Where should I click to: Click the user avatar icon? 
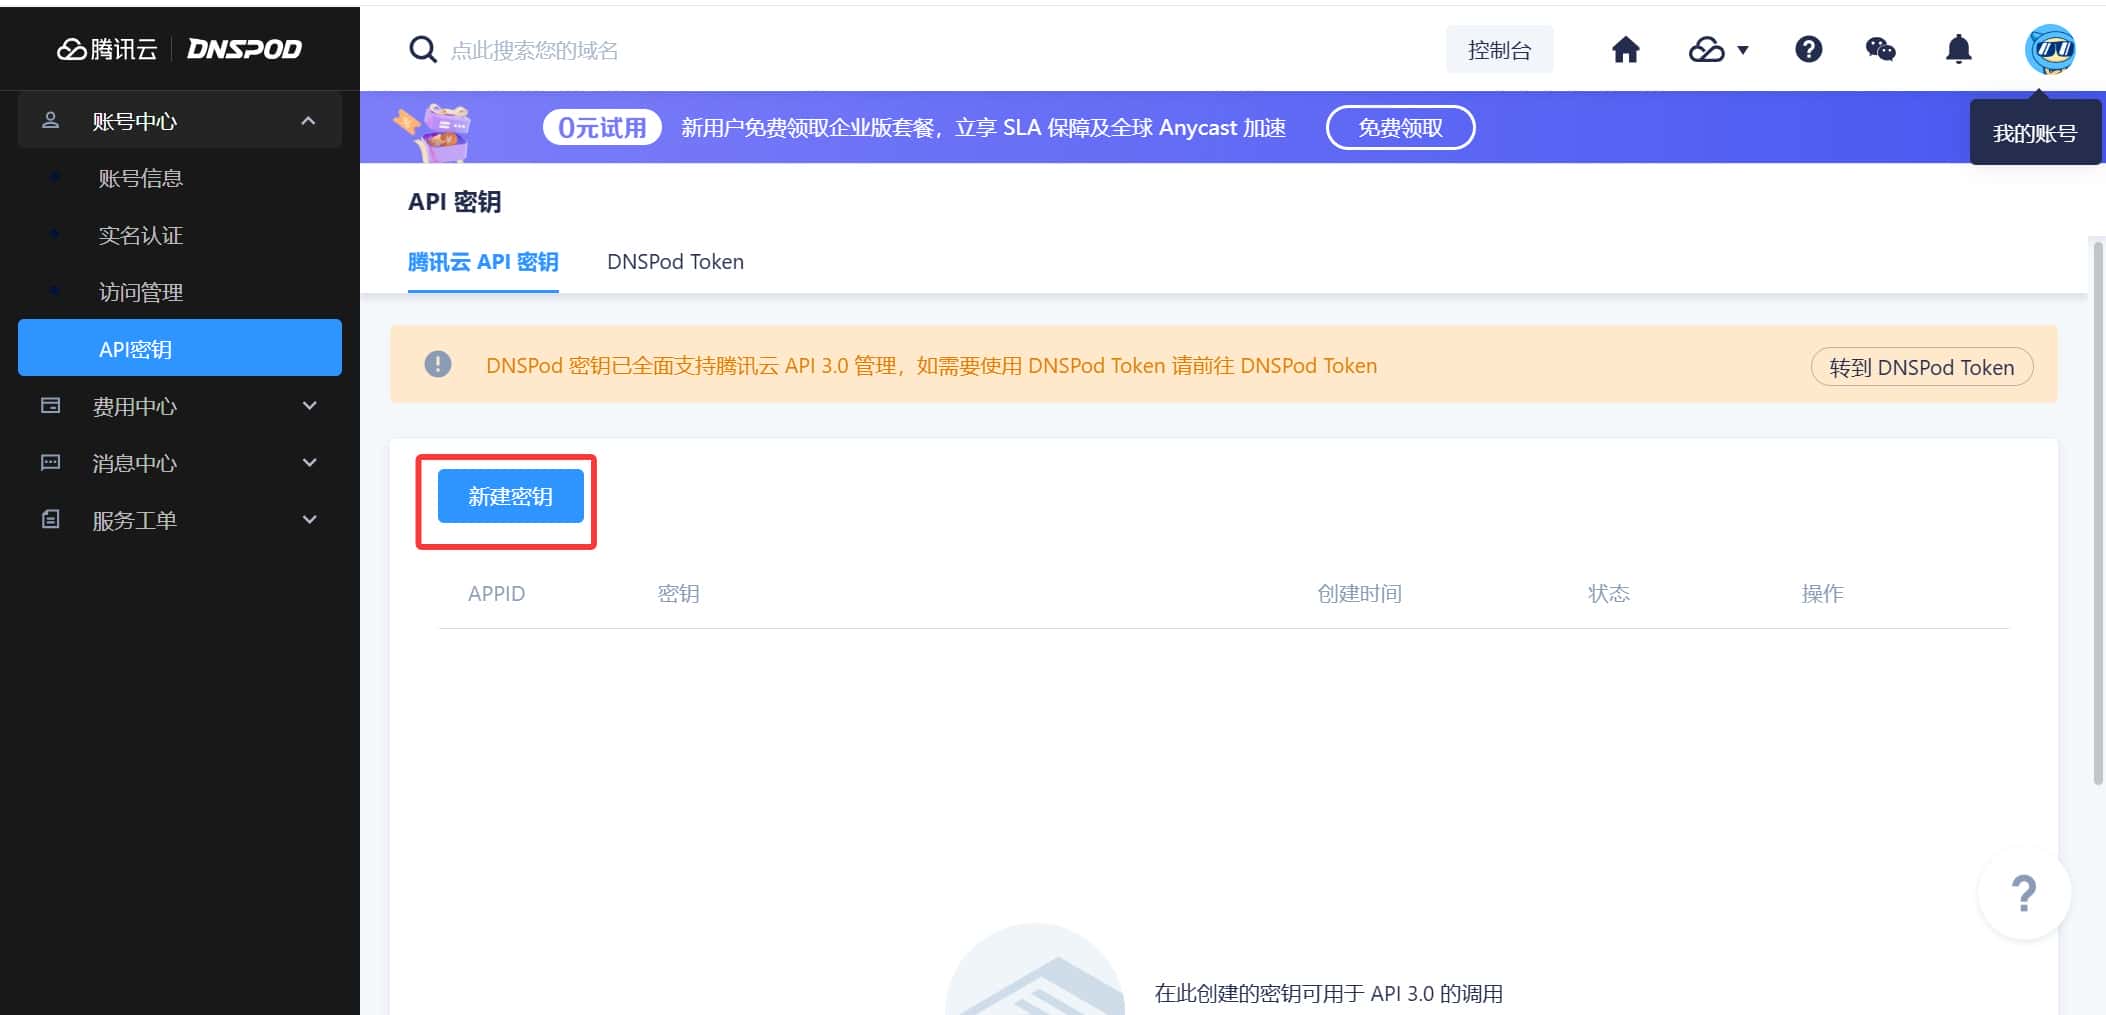tap(2049, 49)
